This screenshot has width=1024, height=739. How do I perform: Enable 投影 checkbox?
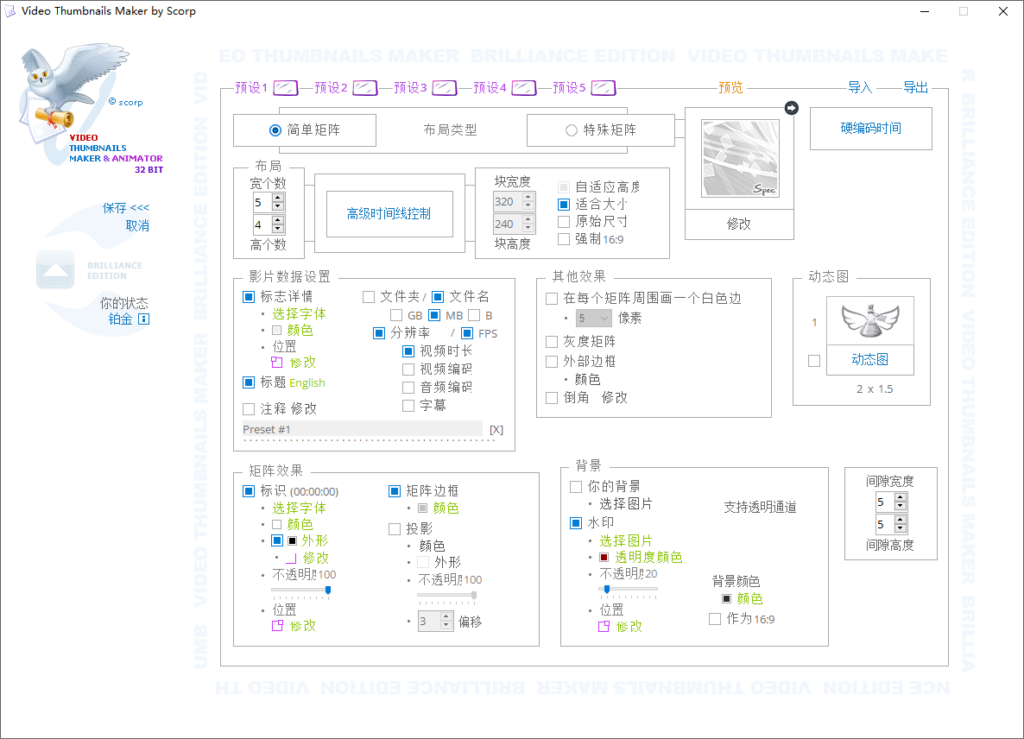coord(394,529)
